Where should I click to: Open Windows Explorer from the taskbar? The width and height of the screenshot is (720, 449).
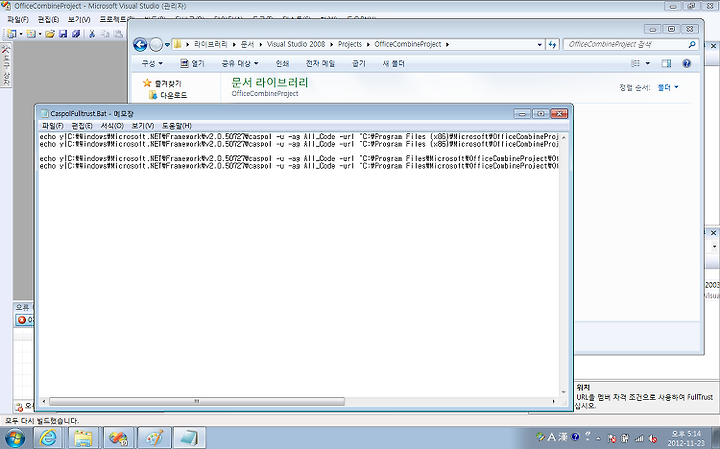click(83, 438)
